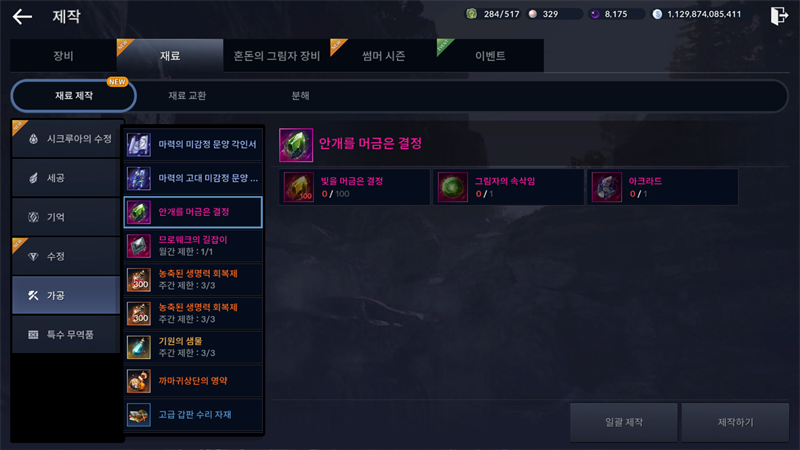The height and width of the screenshot is (450, 800).
Task: Select the 빛을 머금은 결정 ingredient icon
Action: [298, 187]
